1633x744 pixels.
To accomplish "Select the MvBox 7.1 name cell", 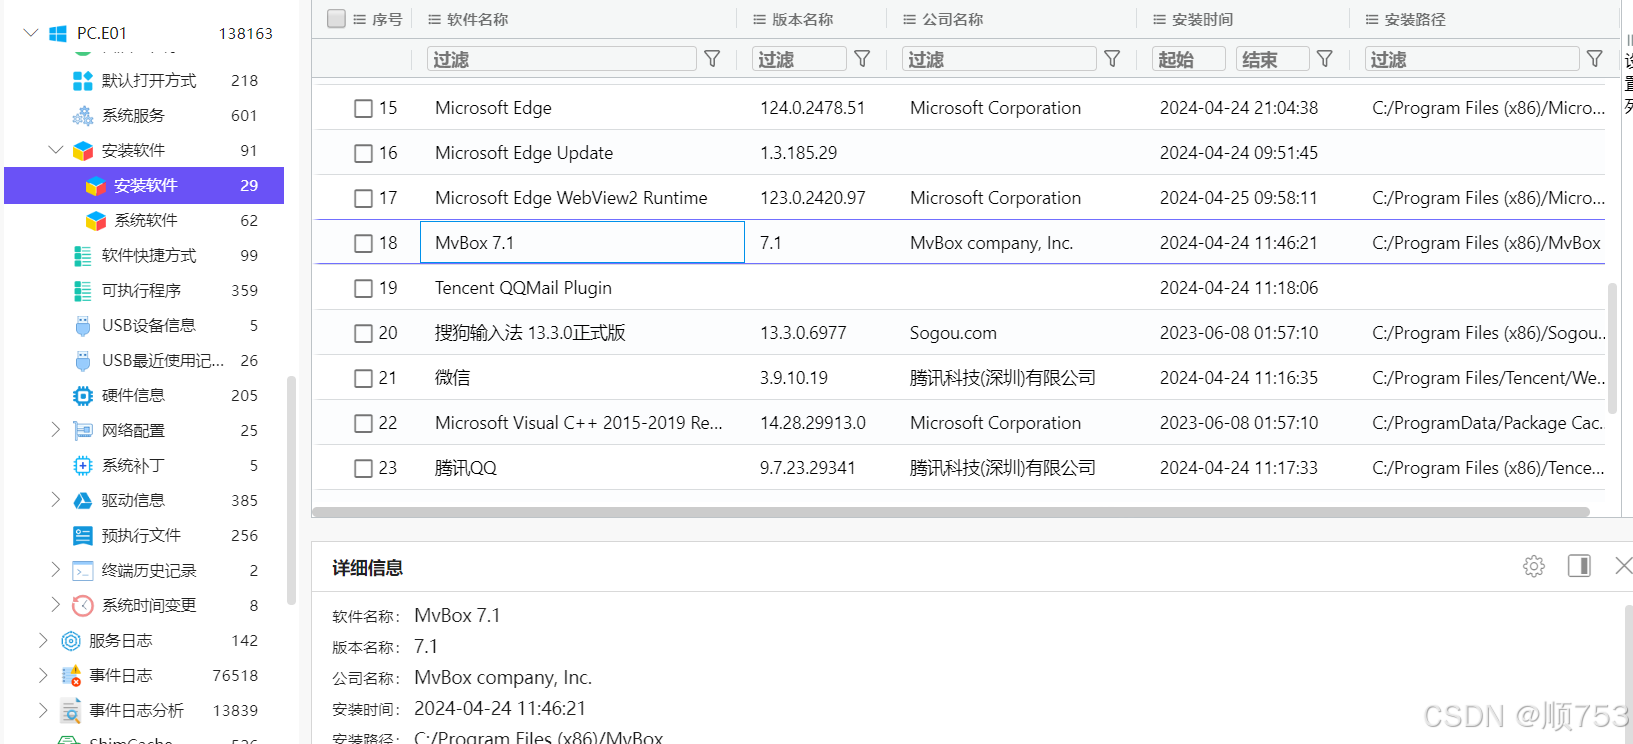I will pyautogui.click(x=582, y=243).
